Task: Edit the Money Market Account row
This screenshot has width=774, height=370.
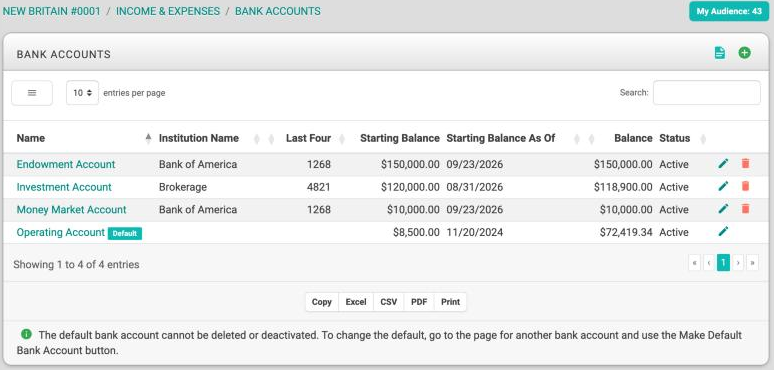Action: pos(723,209)
